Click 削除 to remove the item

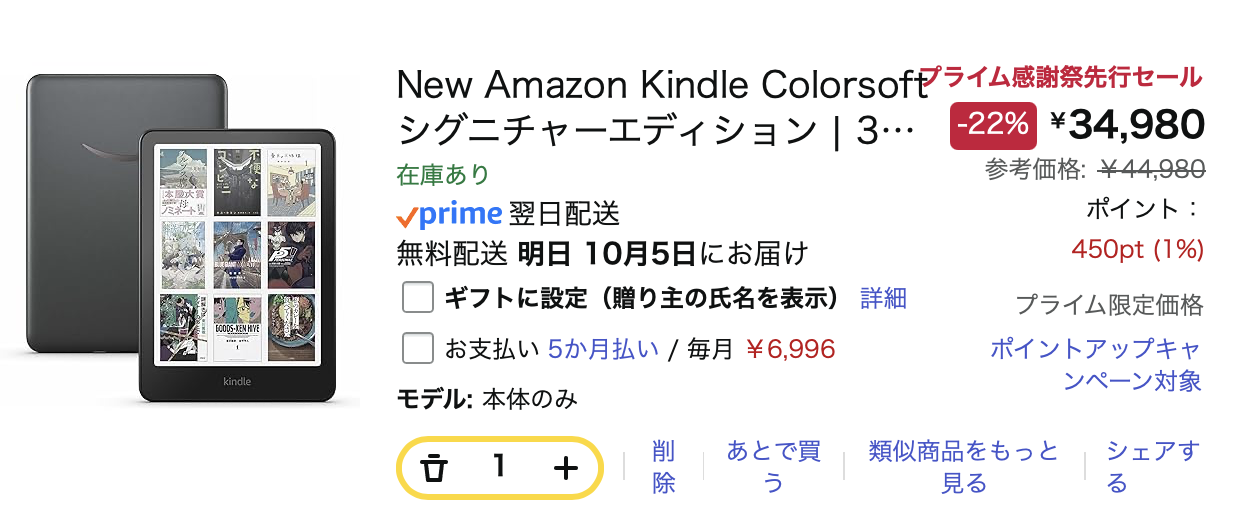coord(664,467)
